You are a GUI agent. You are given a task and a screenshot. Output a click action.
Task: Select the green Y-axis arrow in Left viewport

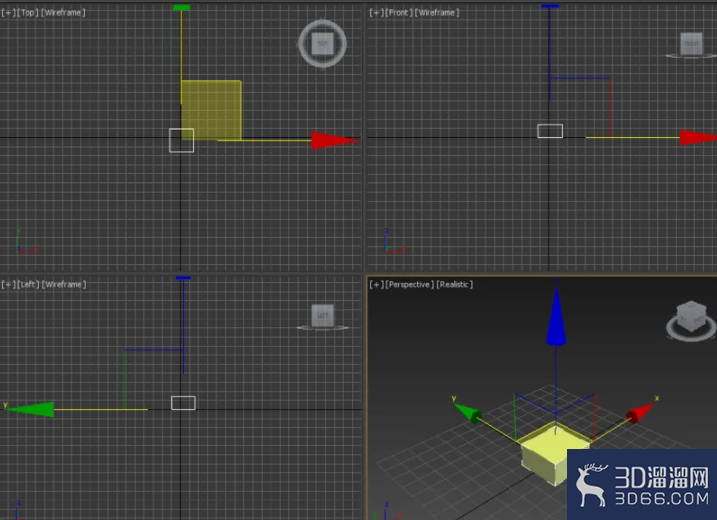tap(30, 409)
